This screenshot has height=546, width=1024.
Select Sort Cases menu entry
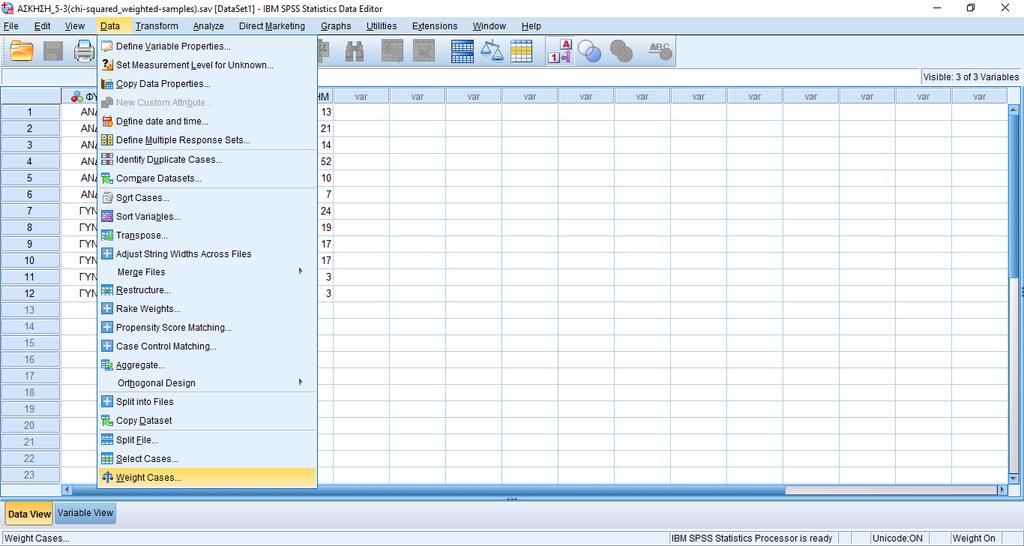(207, 198)
